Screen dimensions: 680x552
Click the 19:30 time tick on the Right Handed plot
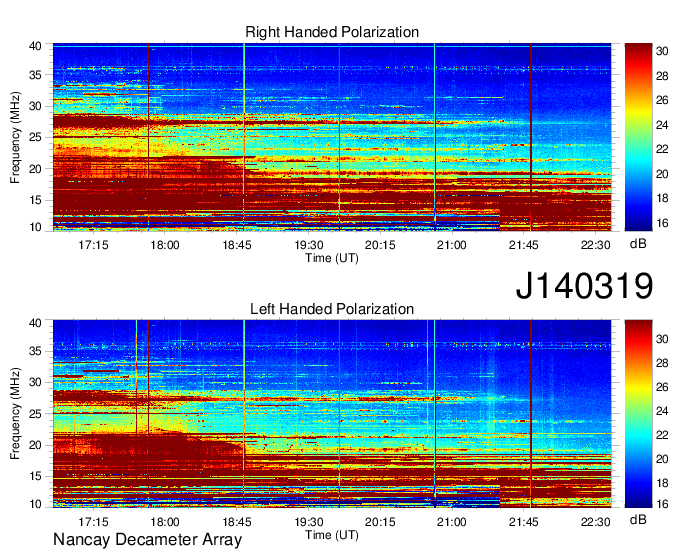point(308,245)
